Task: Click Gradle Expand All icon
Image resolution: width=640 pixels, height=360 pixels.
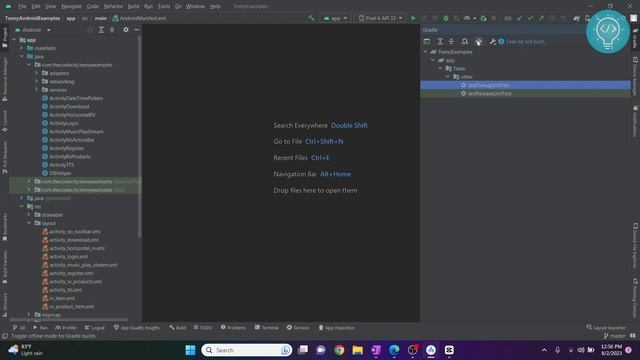Action: click(x=440, y=41)
